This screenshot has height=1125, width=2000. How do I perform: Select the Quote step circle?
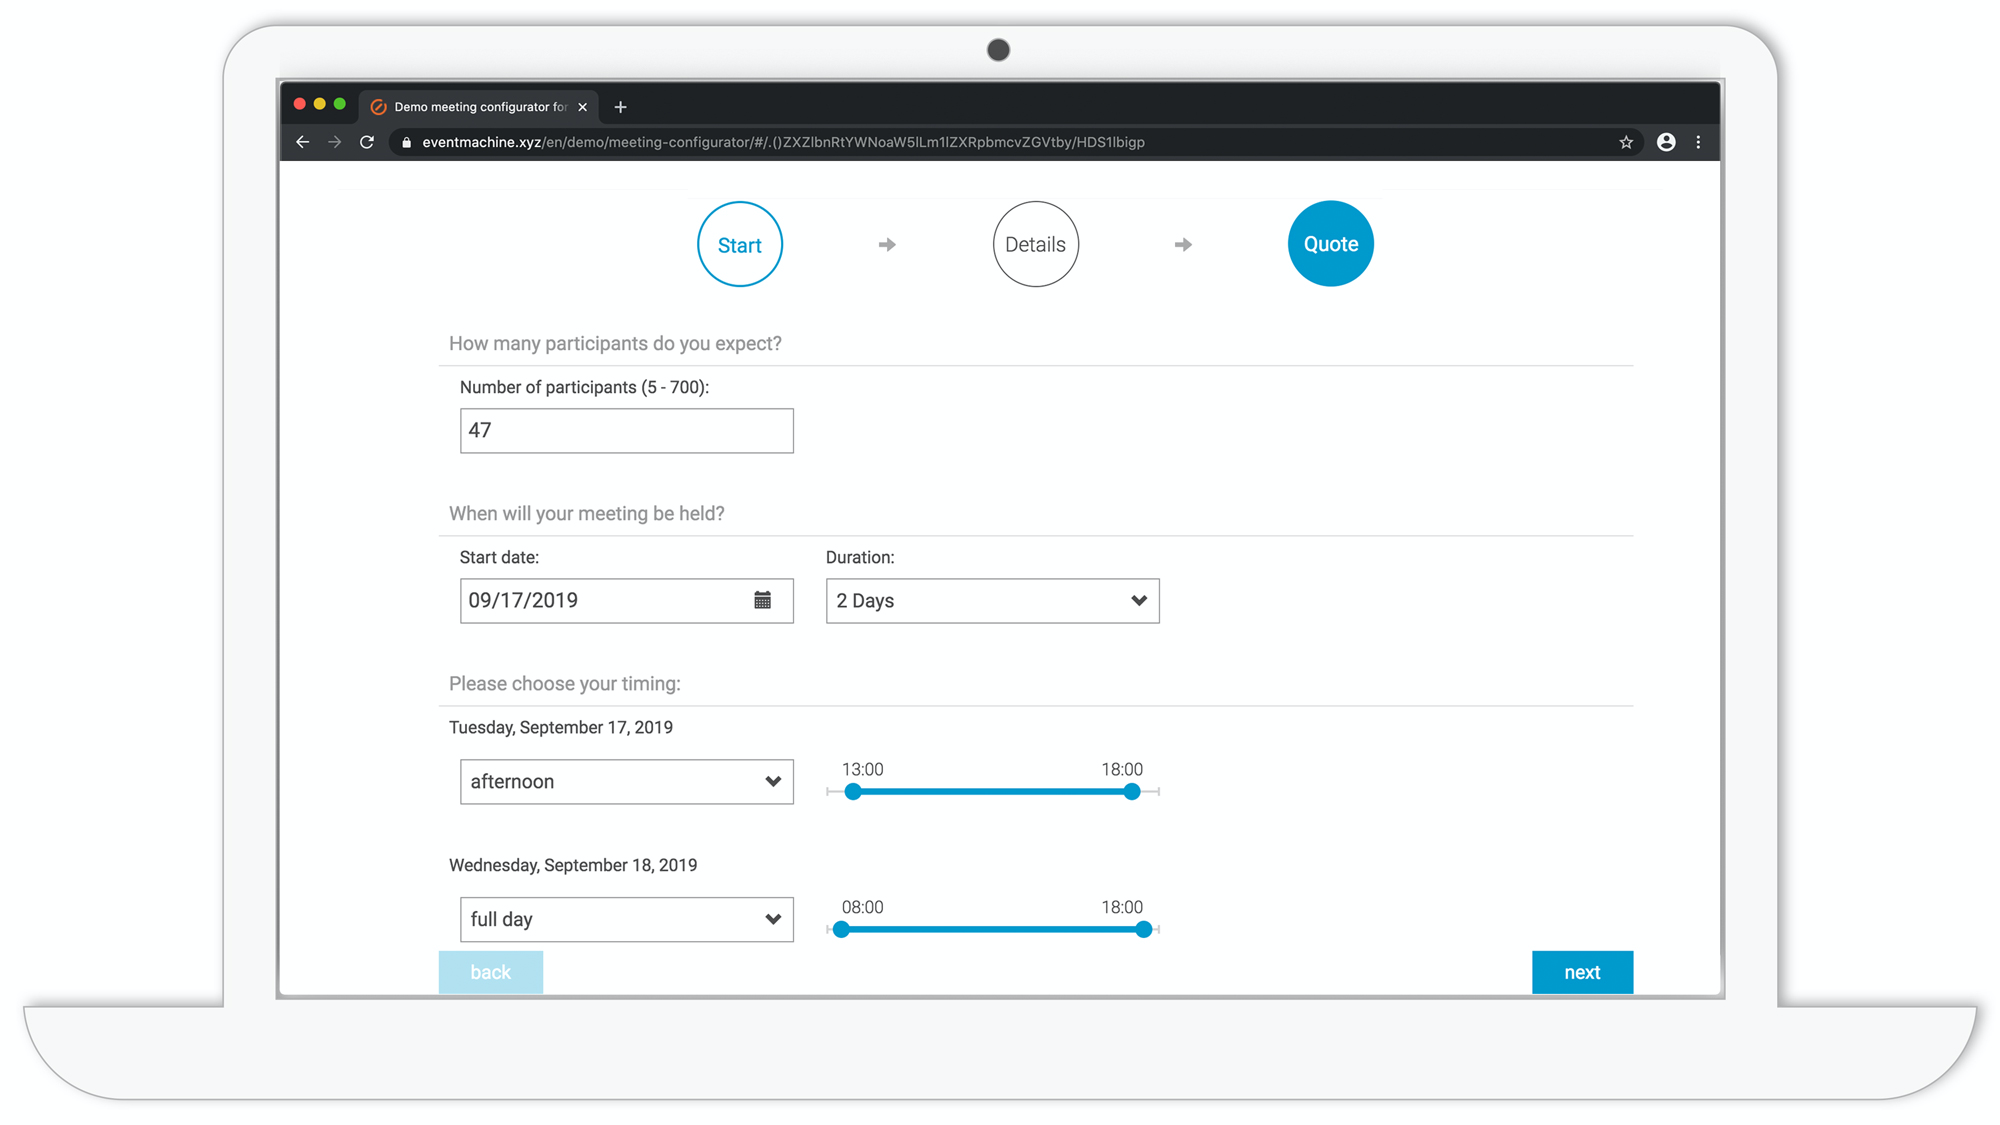click(1330, 243)
